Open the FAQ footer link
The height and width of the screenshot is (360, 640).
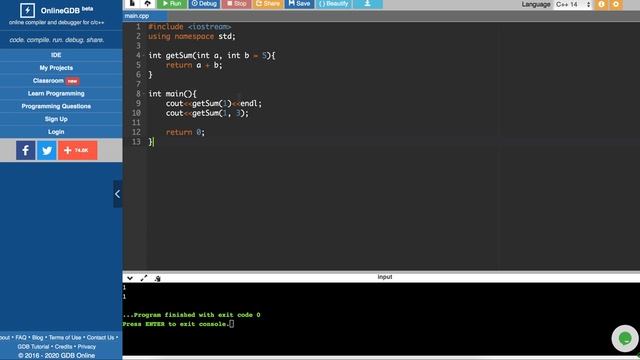(21, 338)
